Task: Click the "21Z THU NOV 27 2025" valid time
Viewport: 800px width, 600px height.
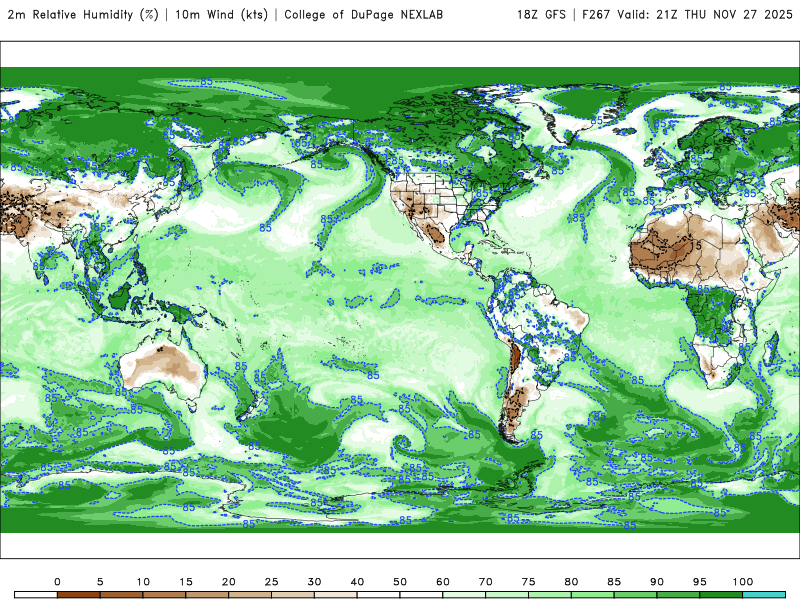Action: pyautogui.click(x=724, y=15)
